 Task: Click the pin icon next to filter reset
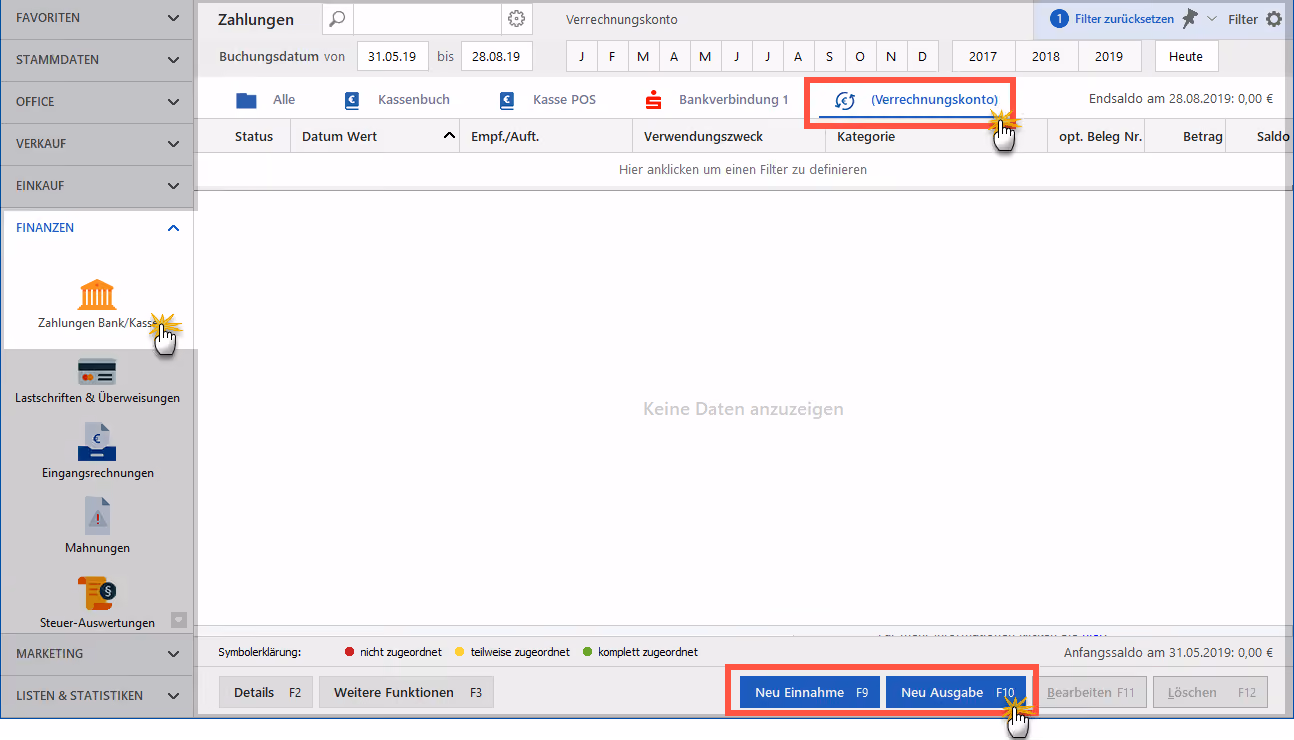tap(1189, 18)
